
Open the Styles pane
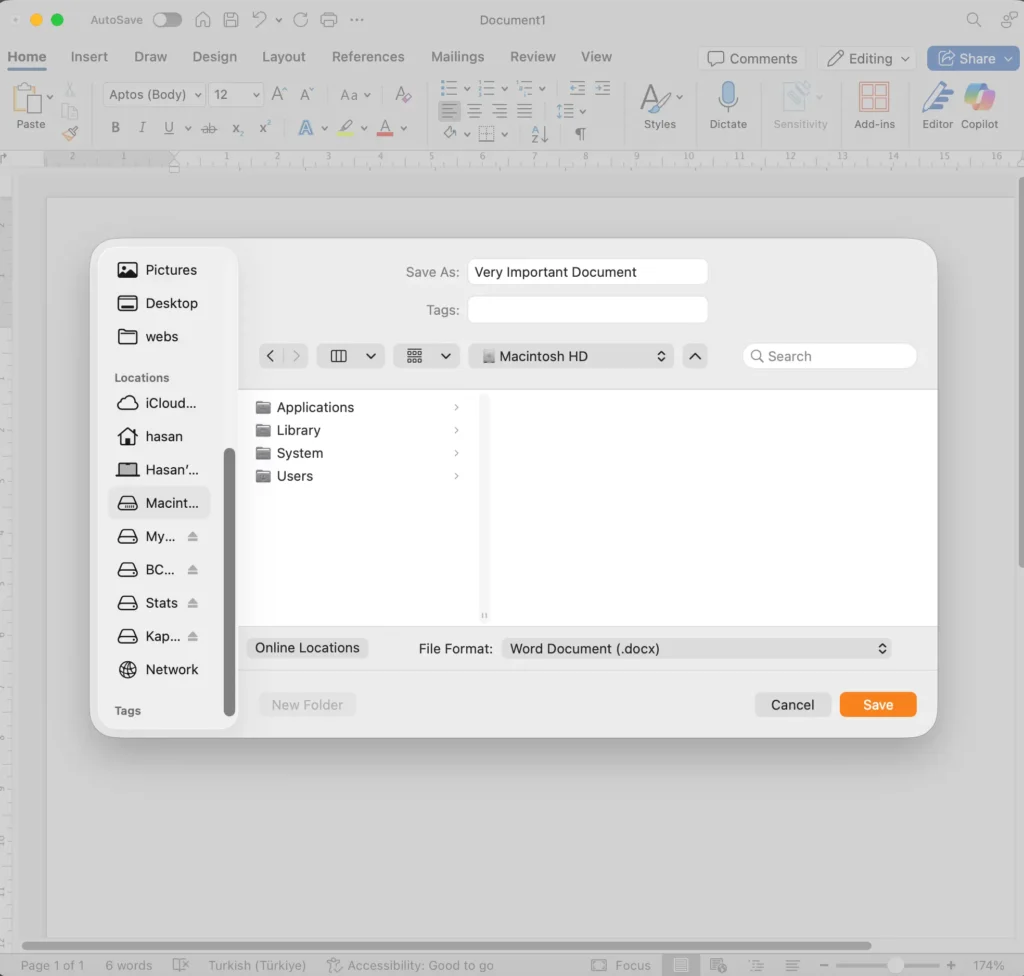657,107
